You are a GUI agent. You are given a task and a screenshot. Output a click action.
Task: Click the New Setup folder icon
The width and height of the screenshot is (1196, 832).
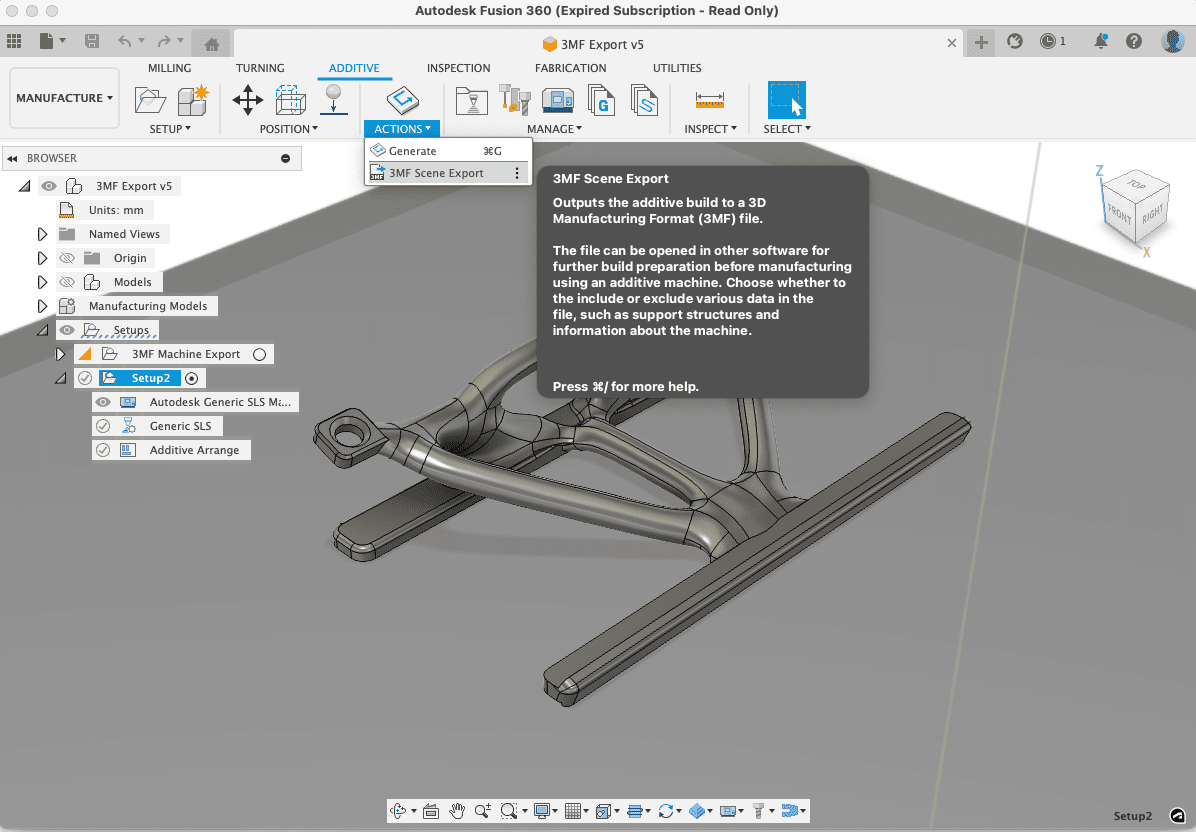click(150, 100)
